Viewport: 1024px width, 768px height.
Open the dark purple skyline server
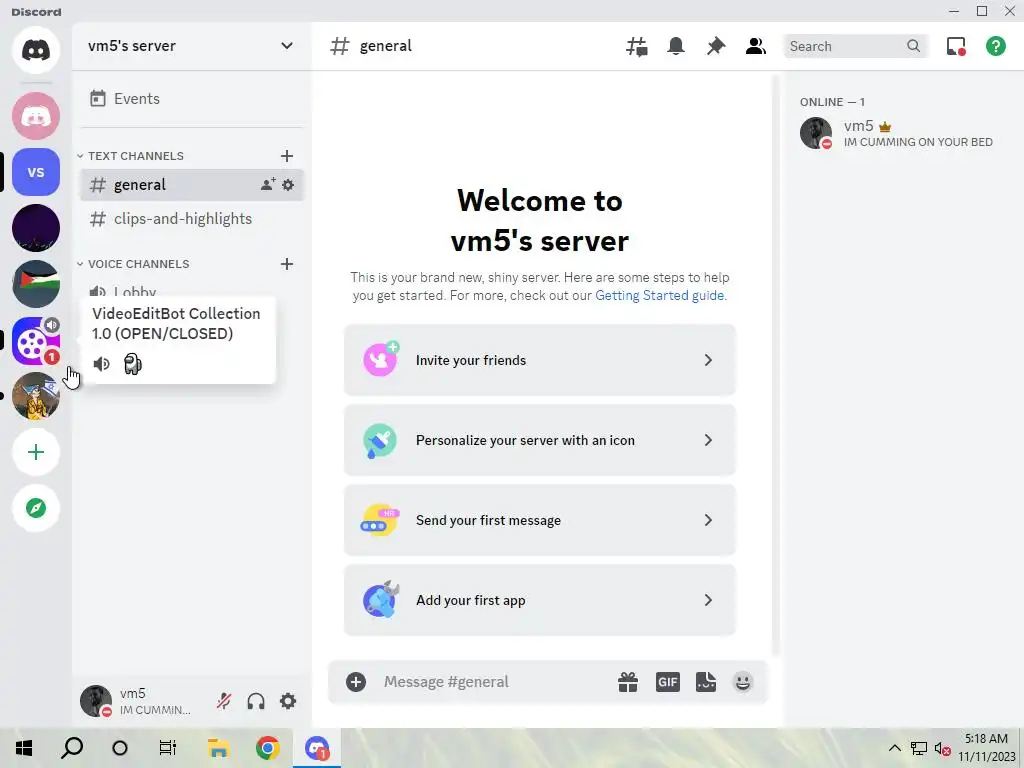tap(36, 228)
